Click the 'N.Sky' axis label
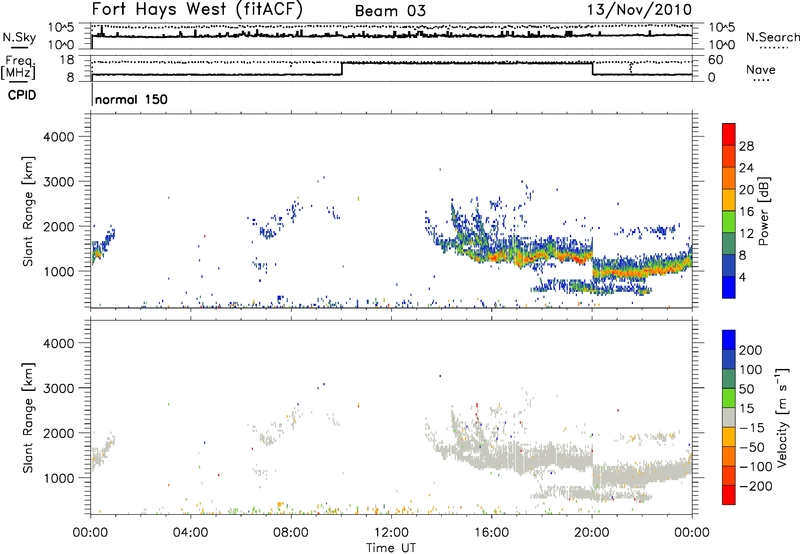This screenshot has width=800, height=554. (19, 37)
